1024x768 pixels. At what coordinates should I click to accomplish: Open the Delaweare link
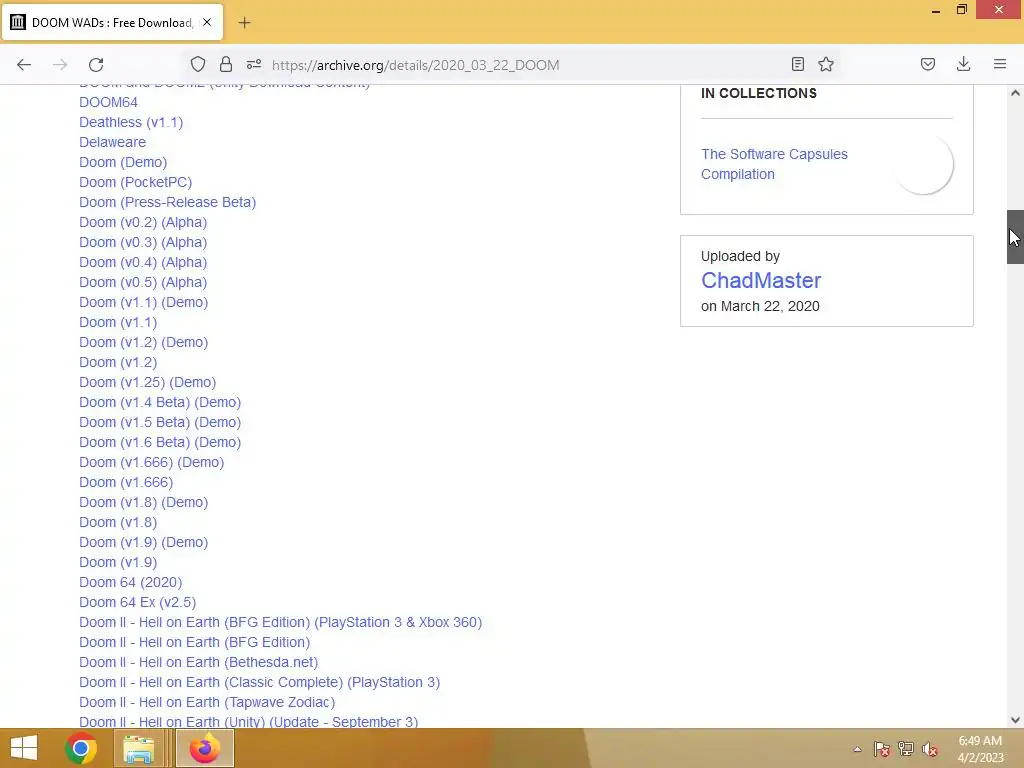[112, 142]
